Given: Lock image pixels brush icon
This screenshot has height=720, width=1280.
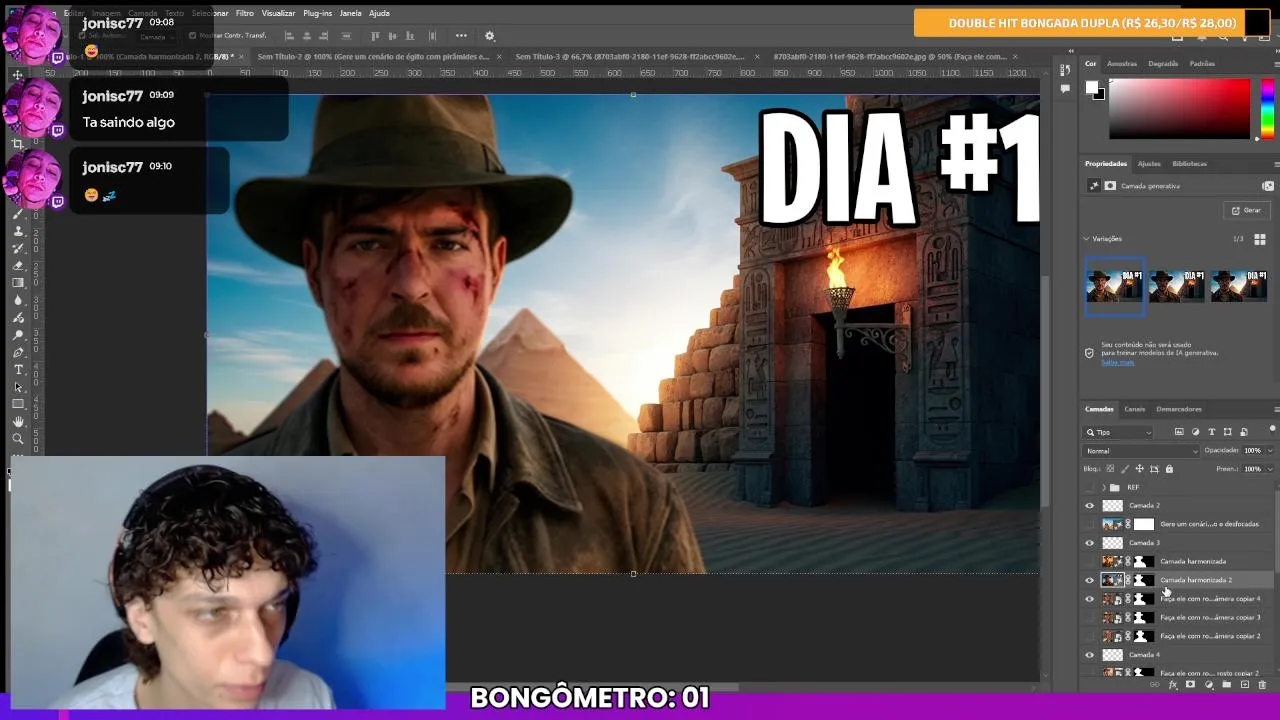Looking at the screenshot, I should tap(1125, 469).
